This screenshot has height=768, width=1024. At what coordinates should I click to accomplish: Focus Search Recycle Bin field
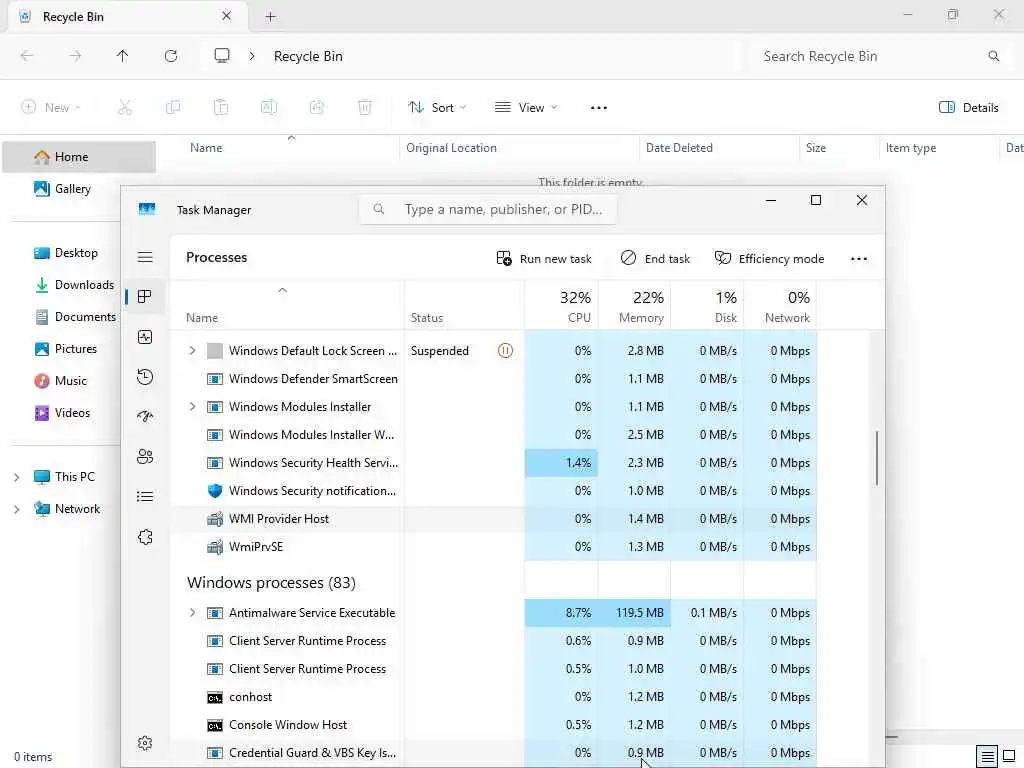click(x=878, y=56)
